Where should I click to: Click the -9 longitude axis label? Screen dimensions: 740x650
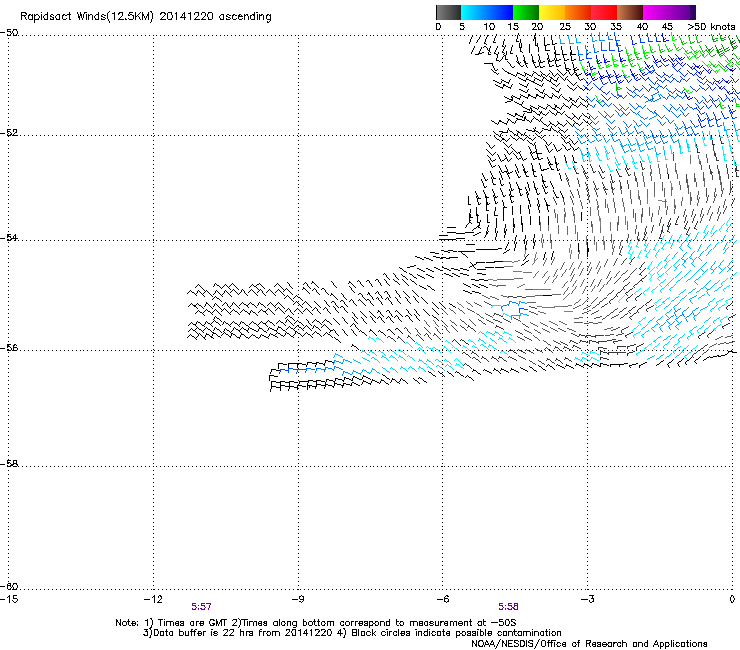pos(298,599)
